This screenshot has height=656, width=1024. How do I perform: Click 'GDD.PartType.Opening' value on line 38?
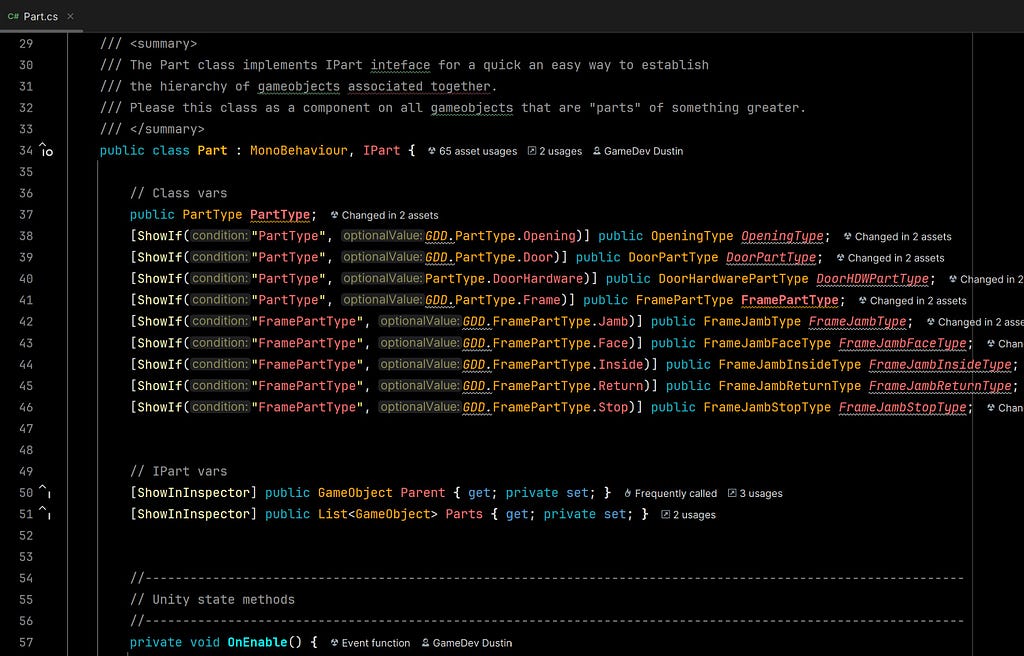pos(500,236)
